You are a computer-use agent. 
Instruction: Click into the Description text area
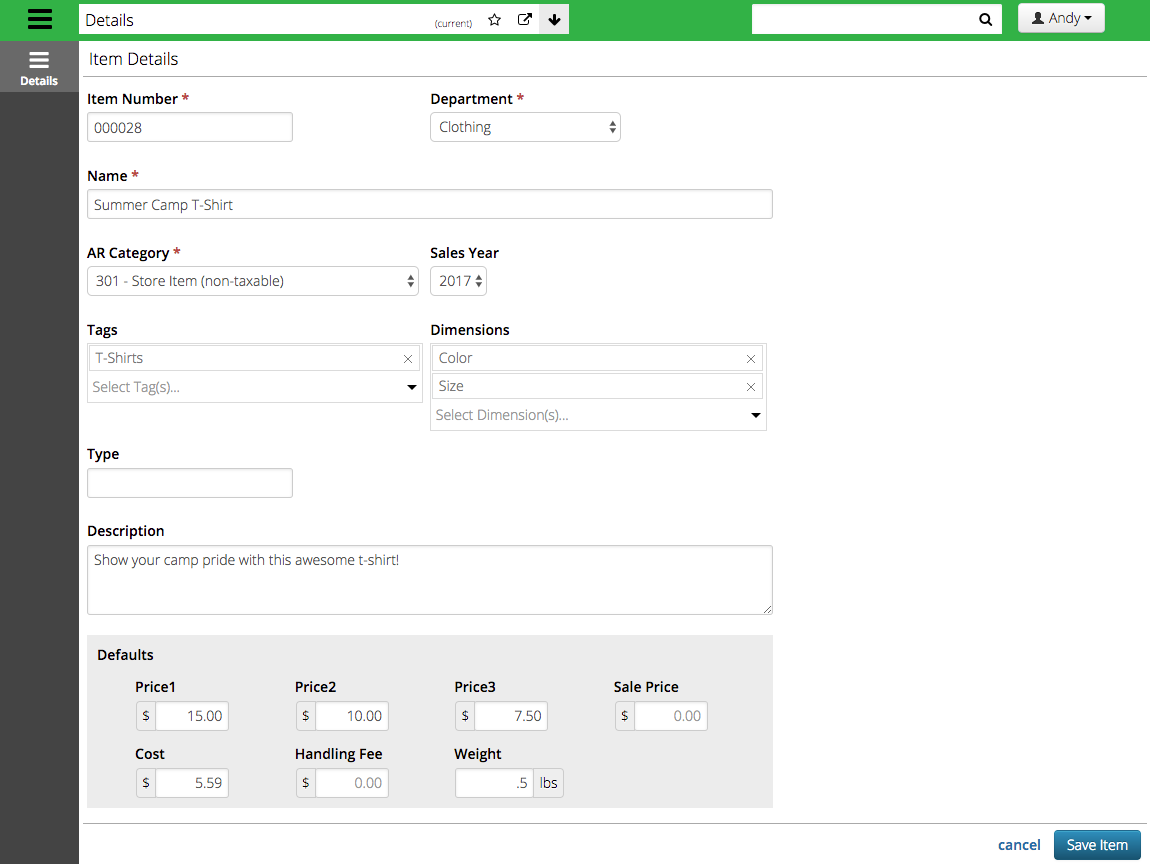pos(430,580)
